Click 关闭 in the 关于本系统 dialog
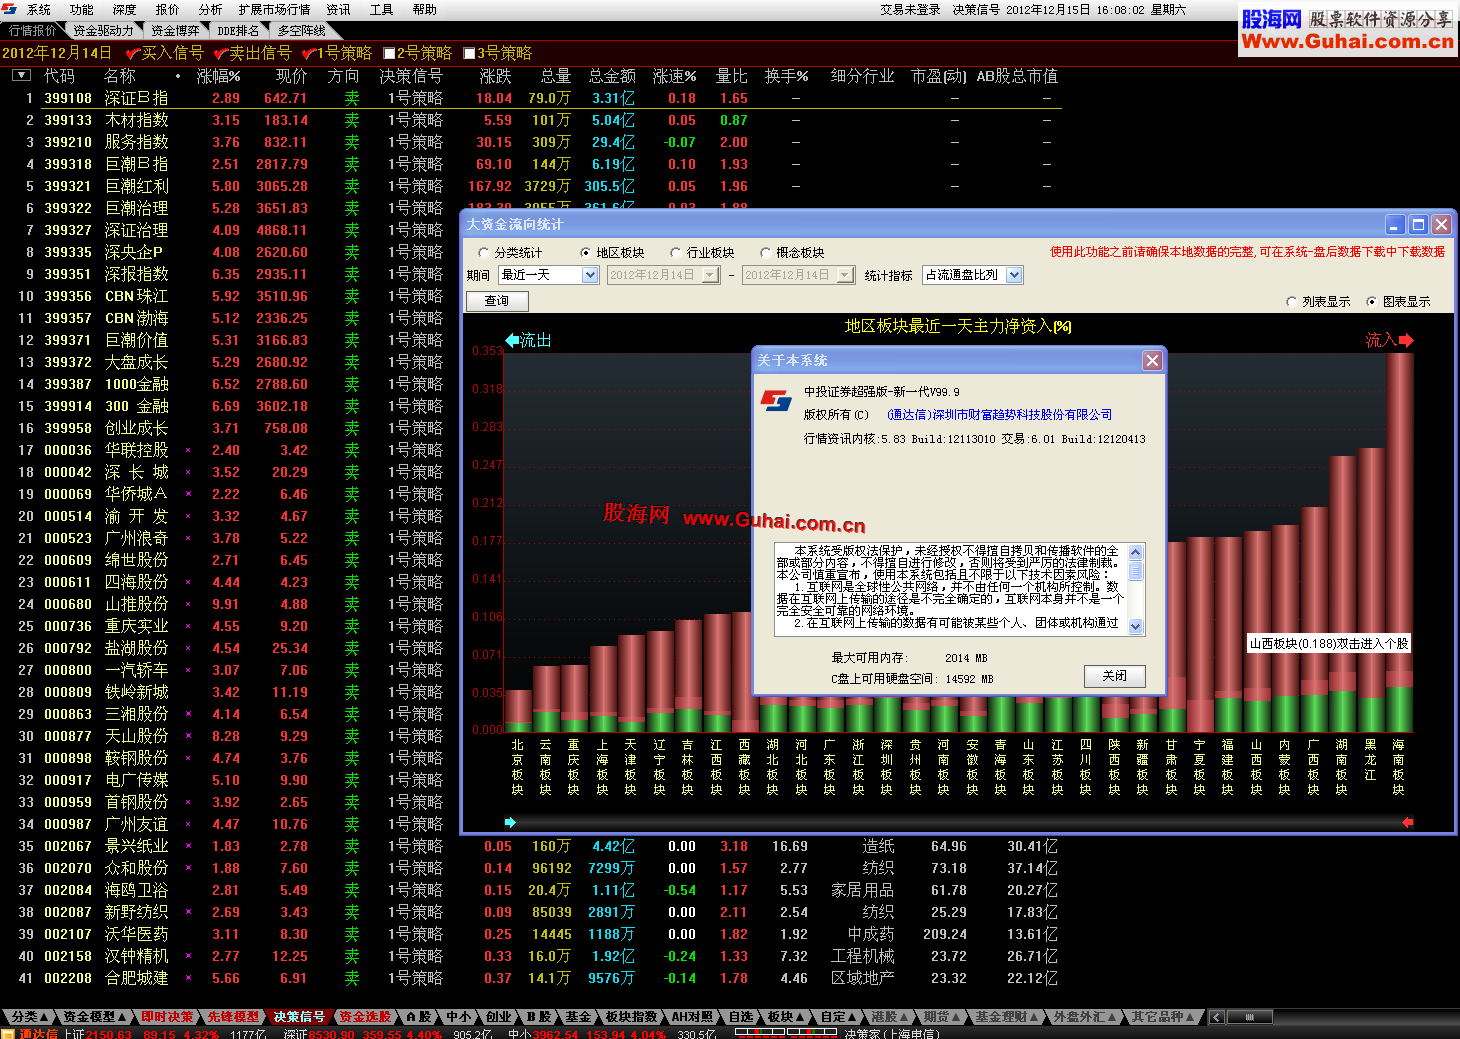 (x=1115, y=677)
